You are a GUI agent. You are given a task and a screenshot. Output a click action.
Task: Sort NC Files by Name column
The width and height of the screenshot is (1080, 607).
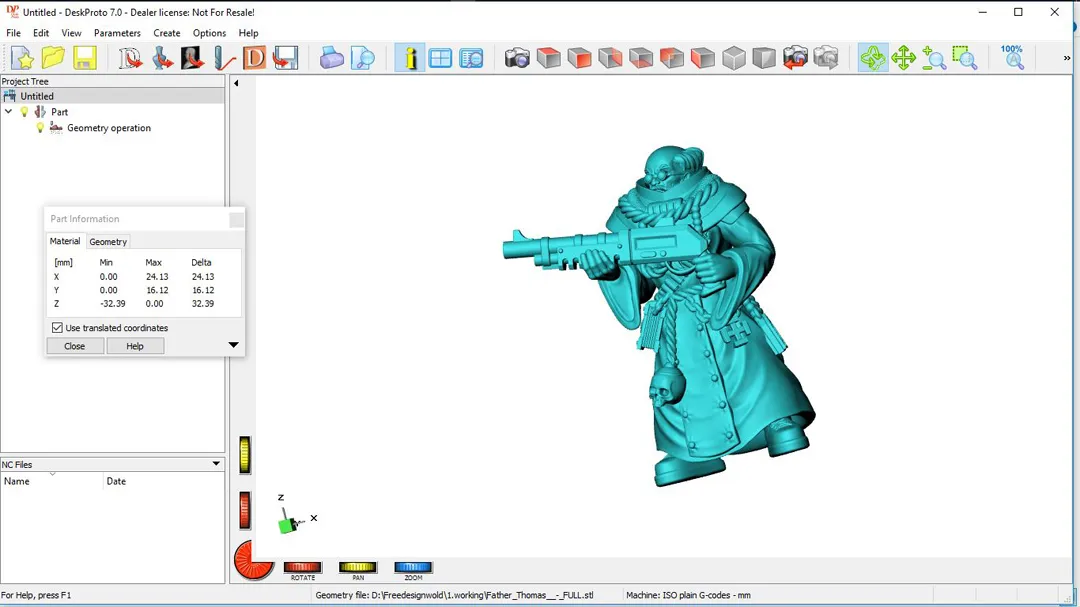(52, 481)
